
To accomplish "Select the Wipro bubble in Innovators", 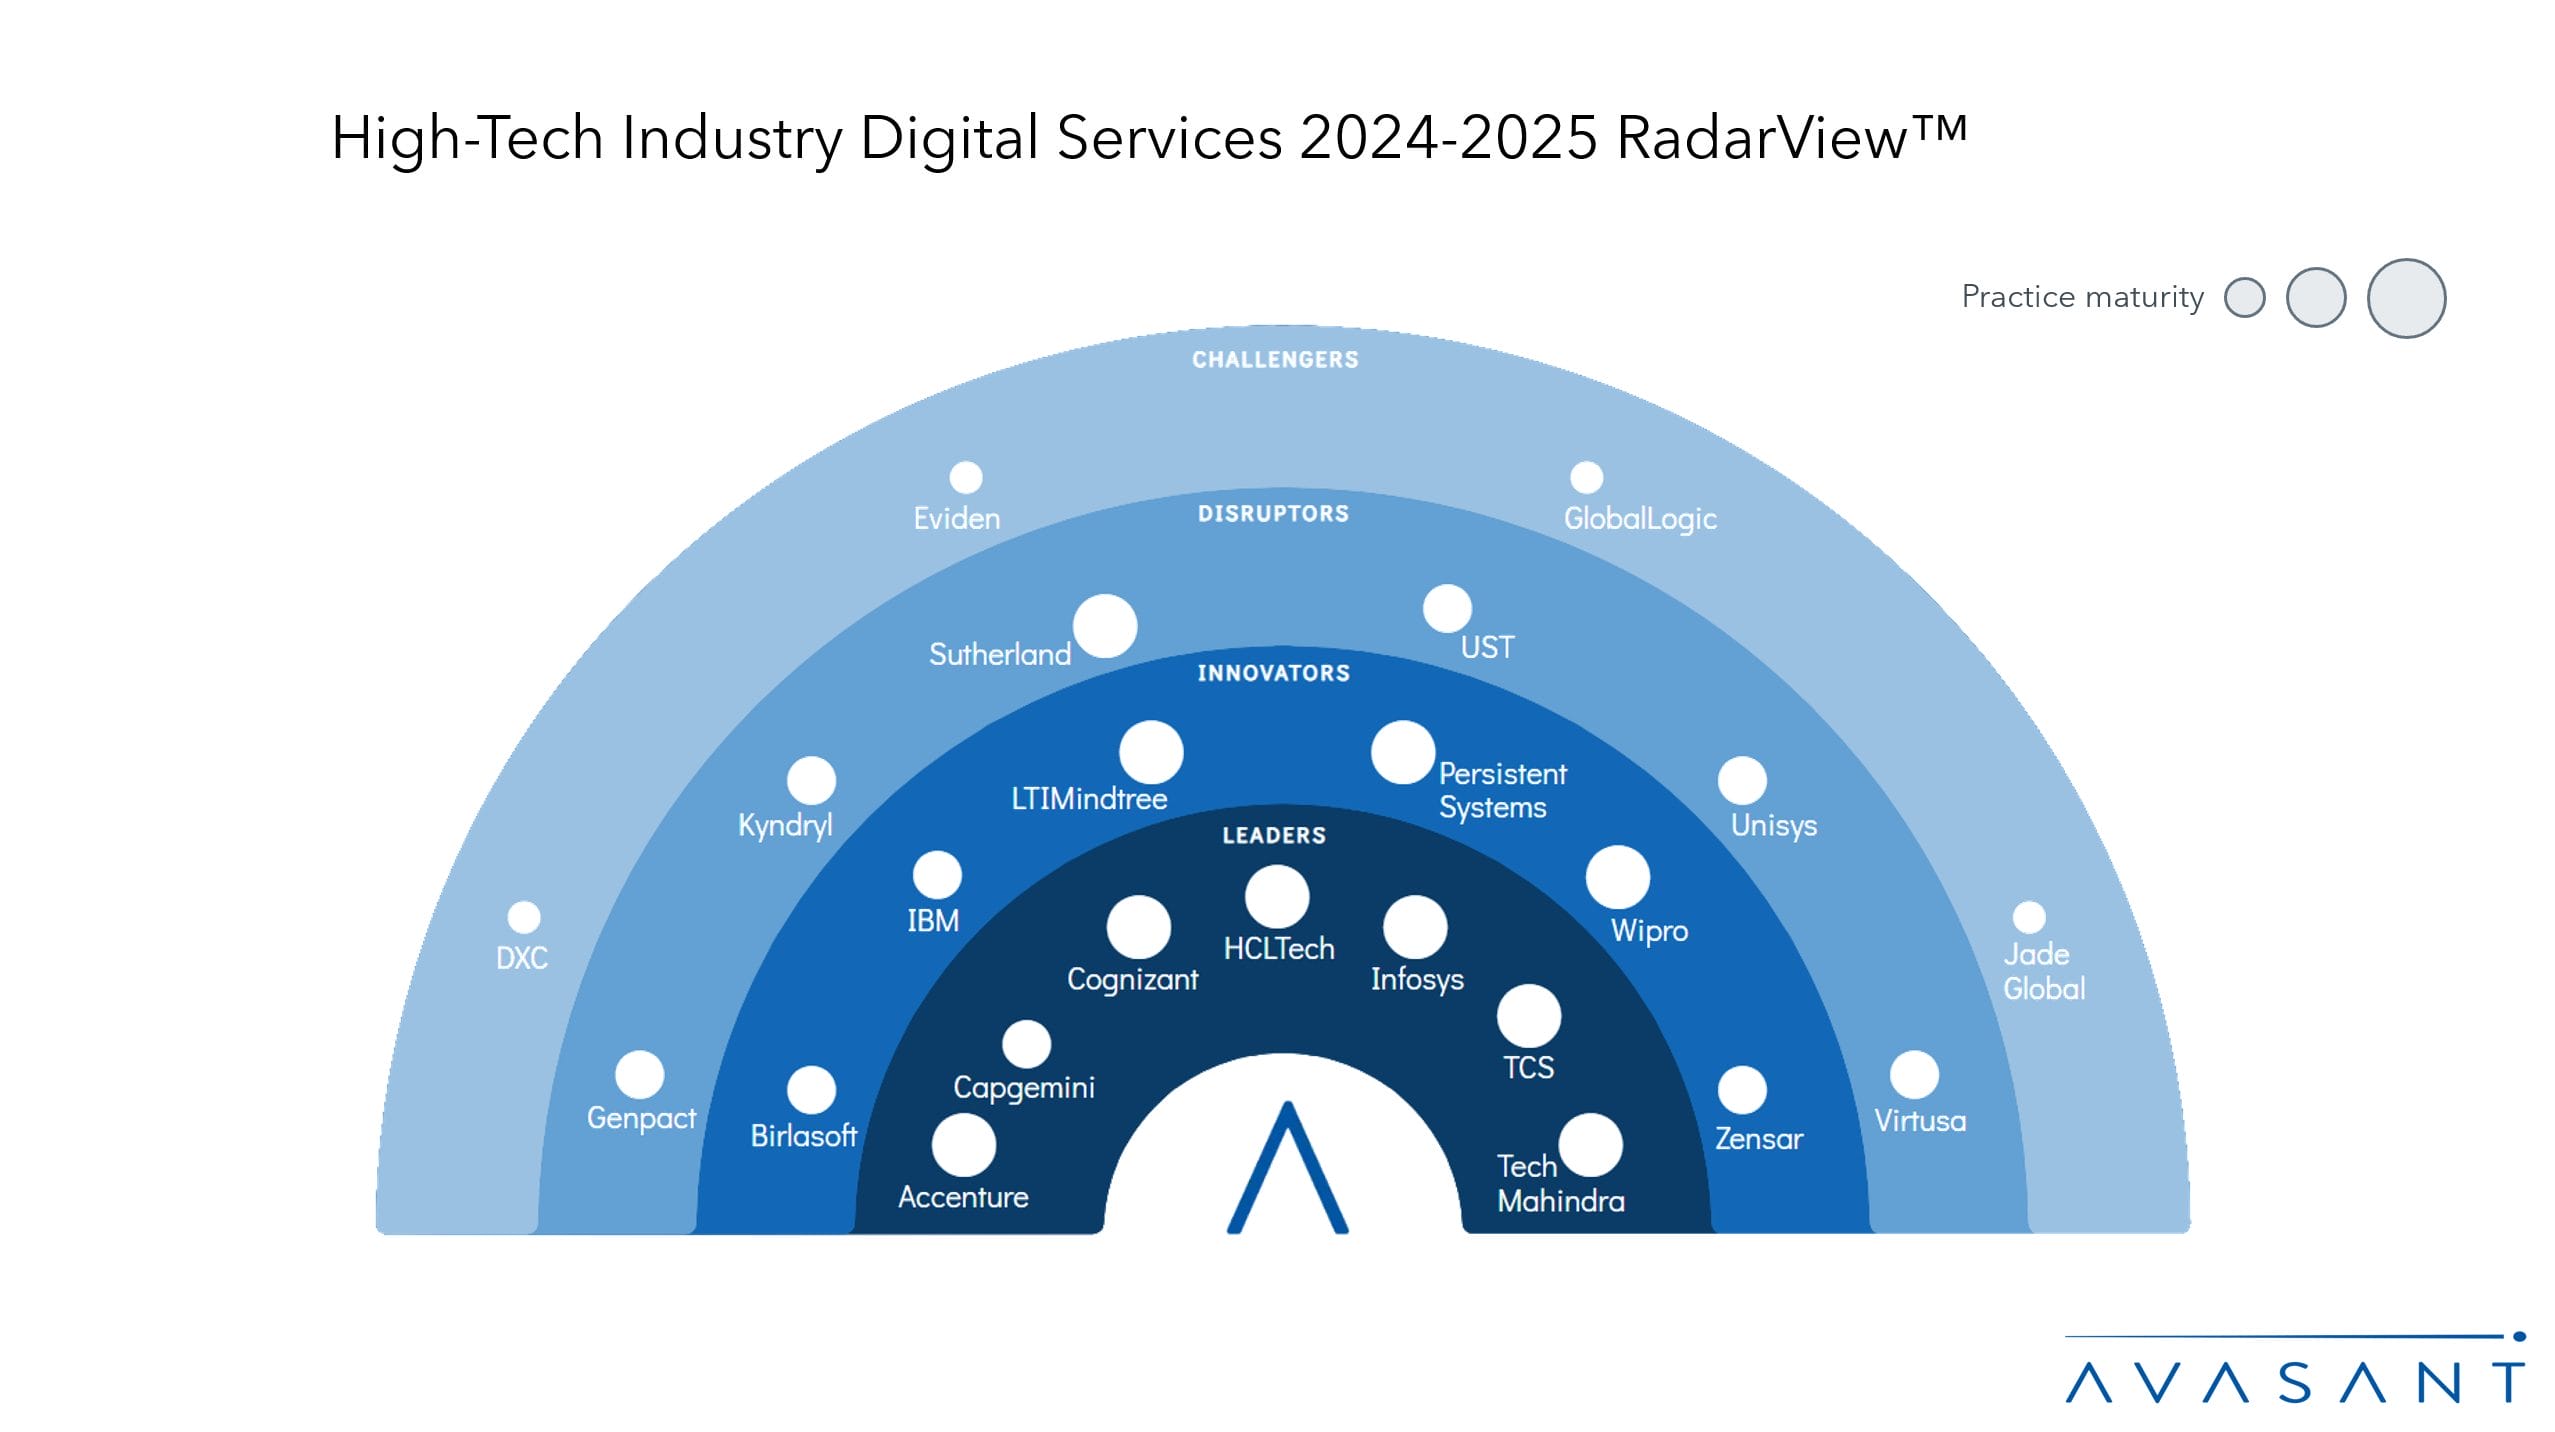I will [x=1617, y=877].
